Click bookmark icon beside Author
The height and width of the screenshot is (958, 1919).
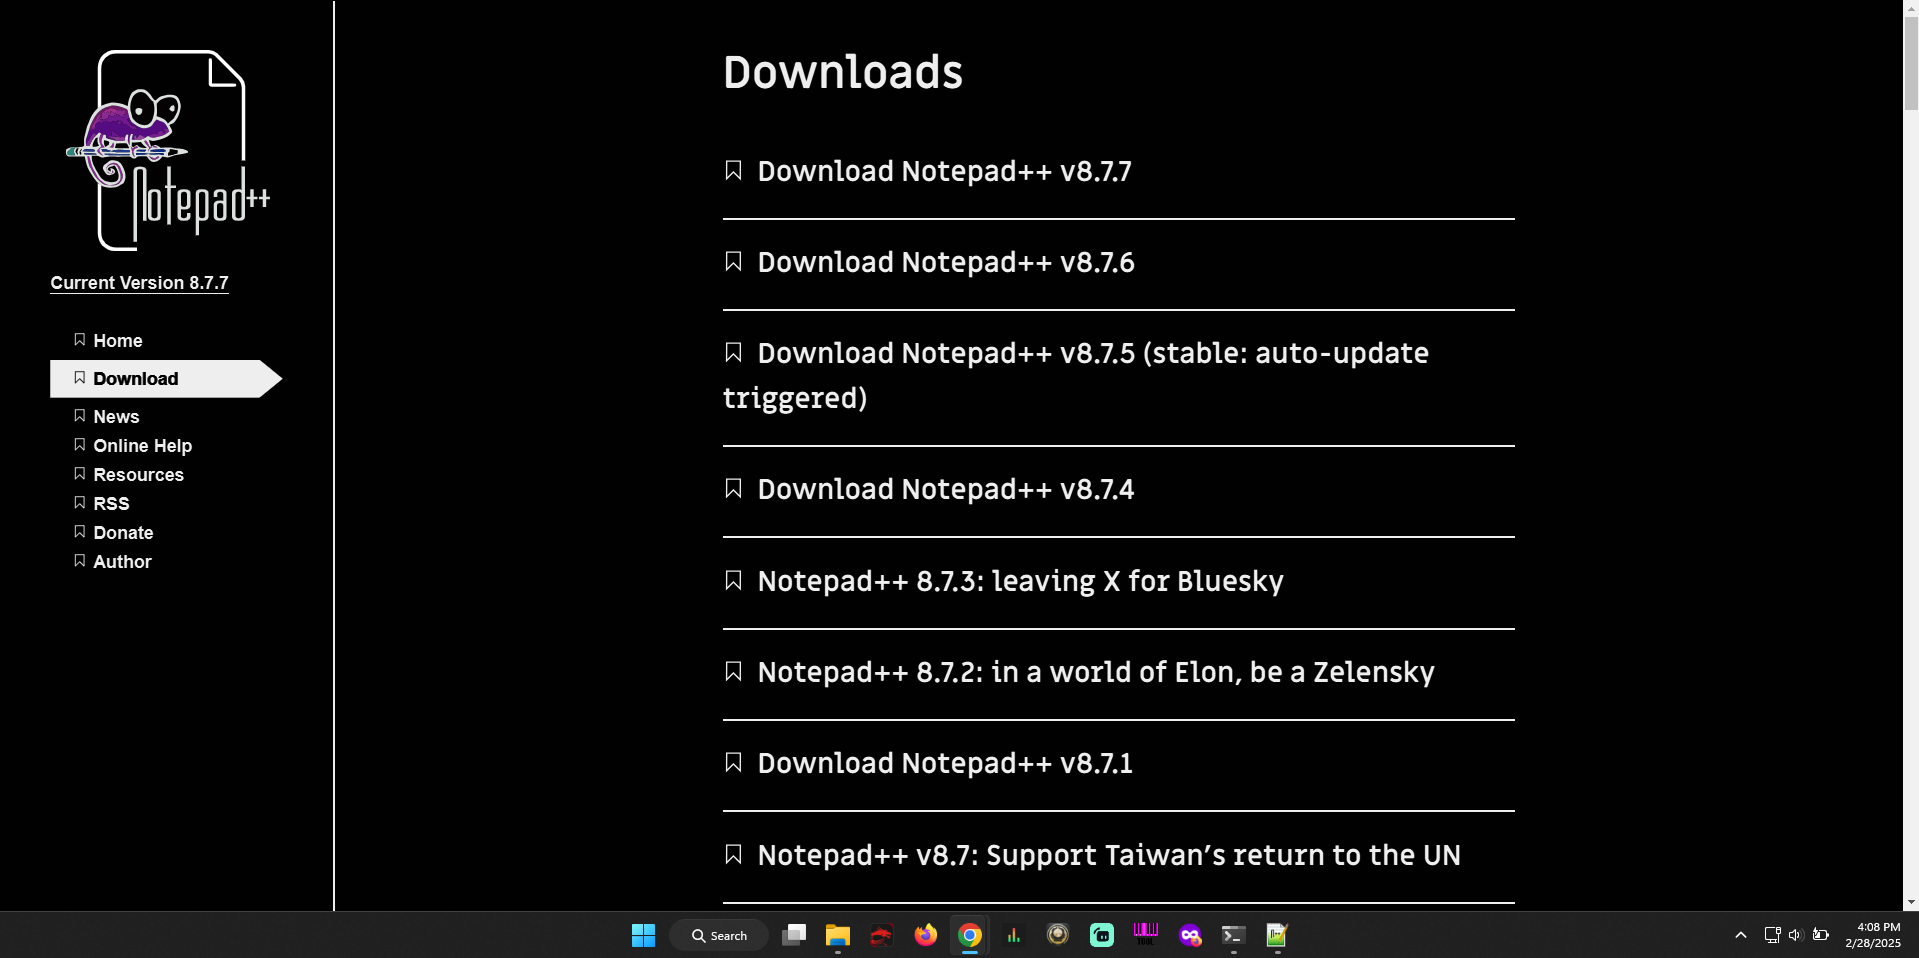[x=79, y=561]
